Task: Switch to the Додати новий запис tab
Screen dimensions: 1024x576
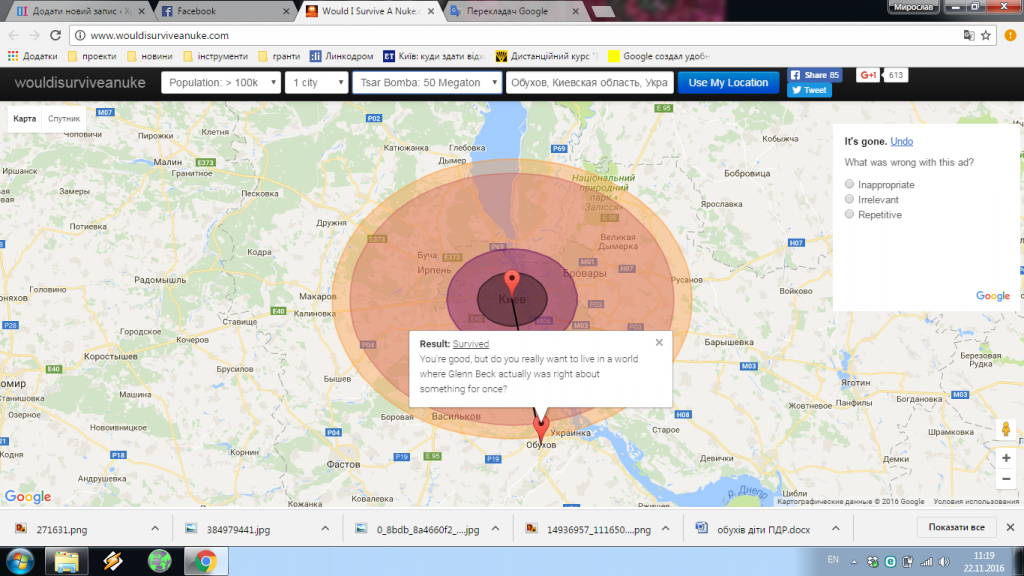Action: click(x=79, y=11)
